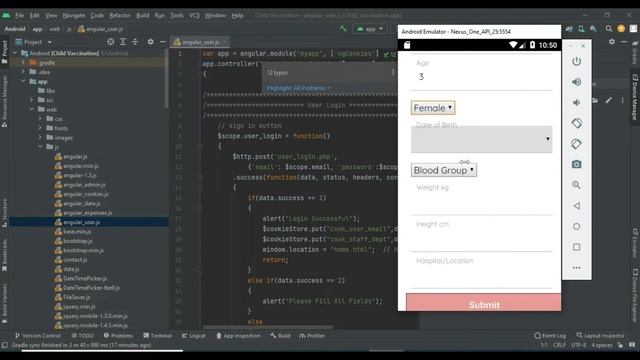Collapse all in the Project panel toolbar
The height and width of the screenshot is (360, 640).
point(135,42)
